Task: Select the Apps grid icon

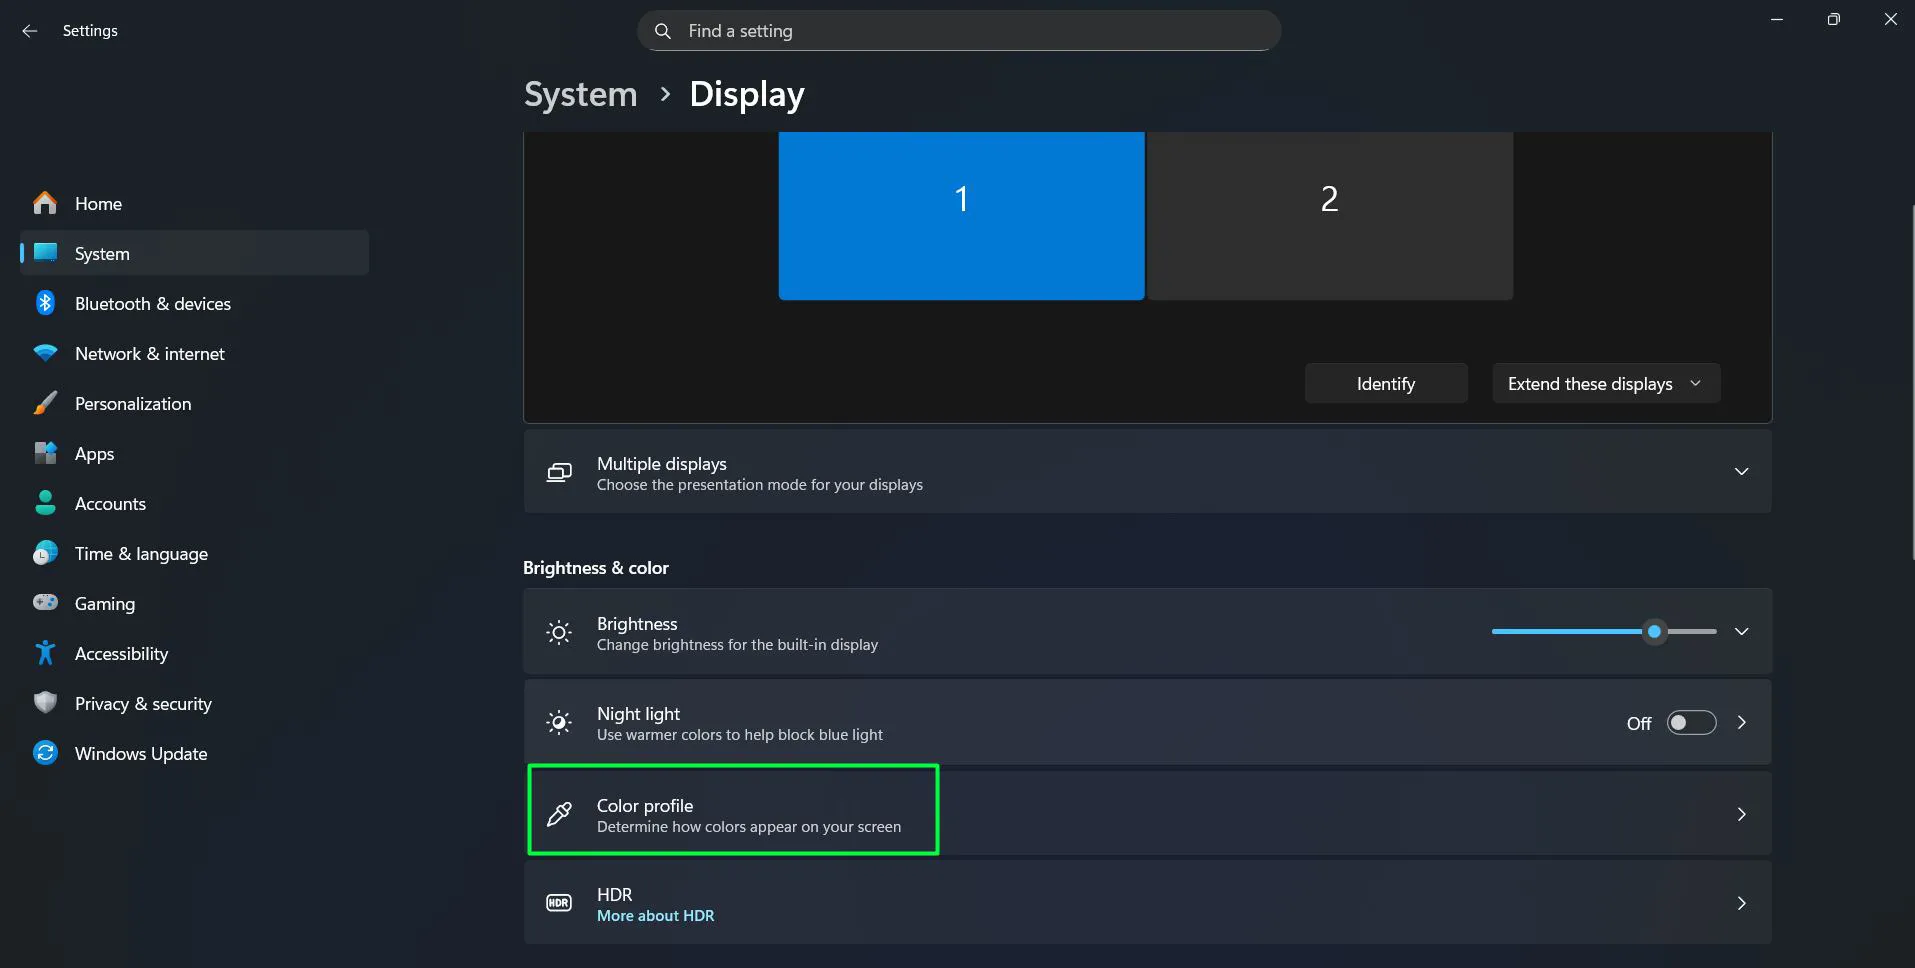Action: click(44, 453)
